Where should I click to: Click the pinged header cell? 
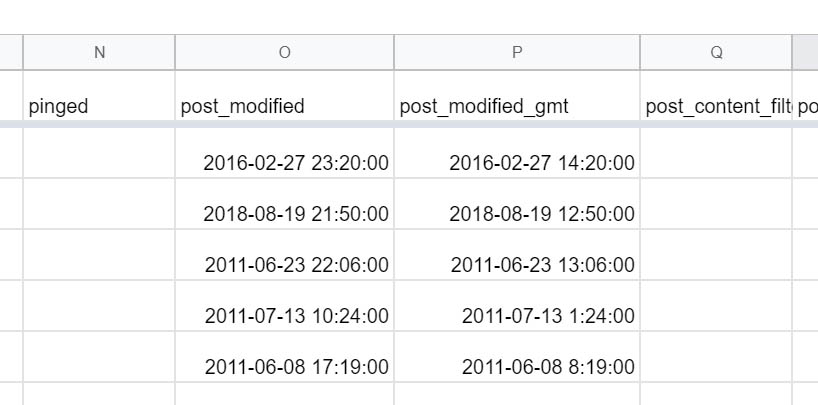pos(99,96)
